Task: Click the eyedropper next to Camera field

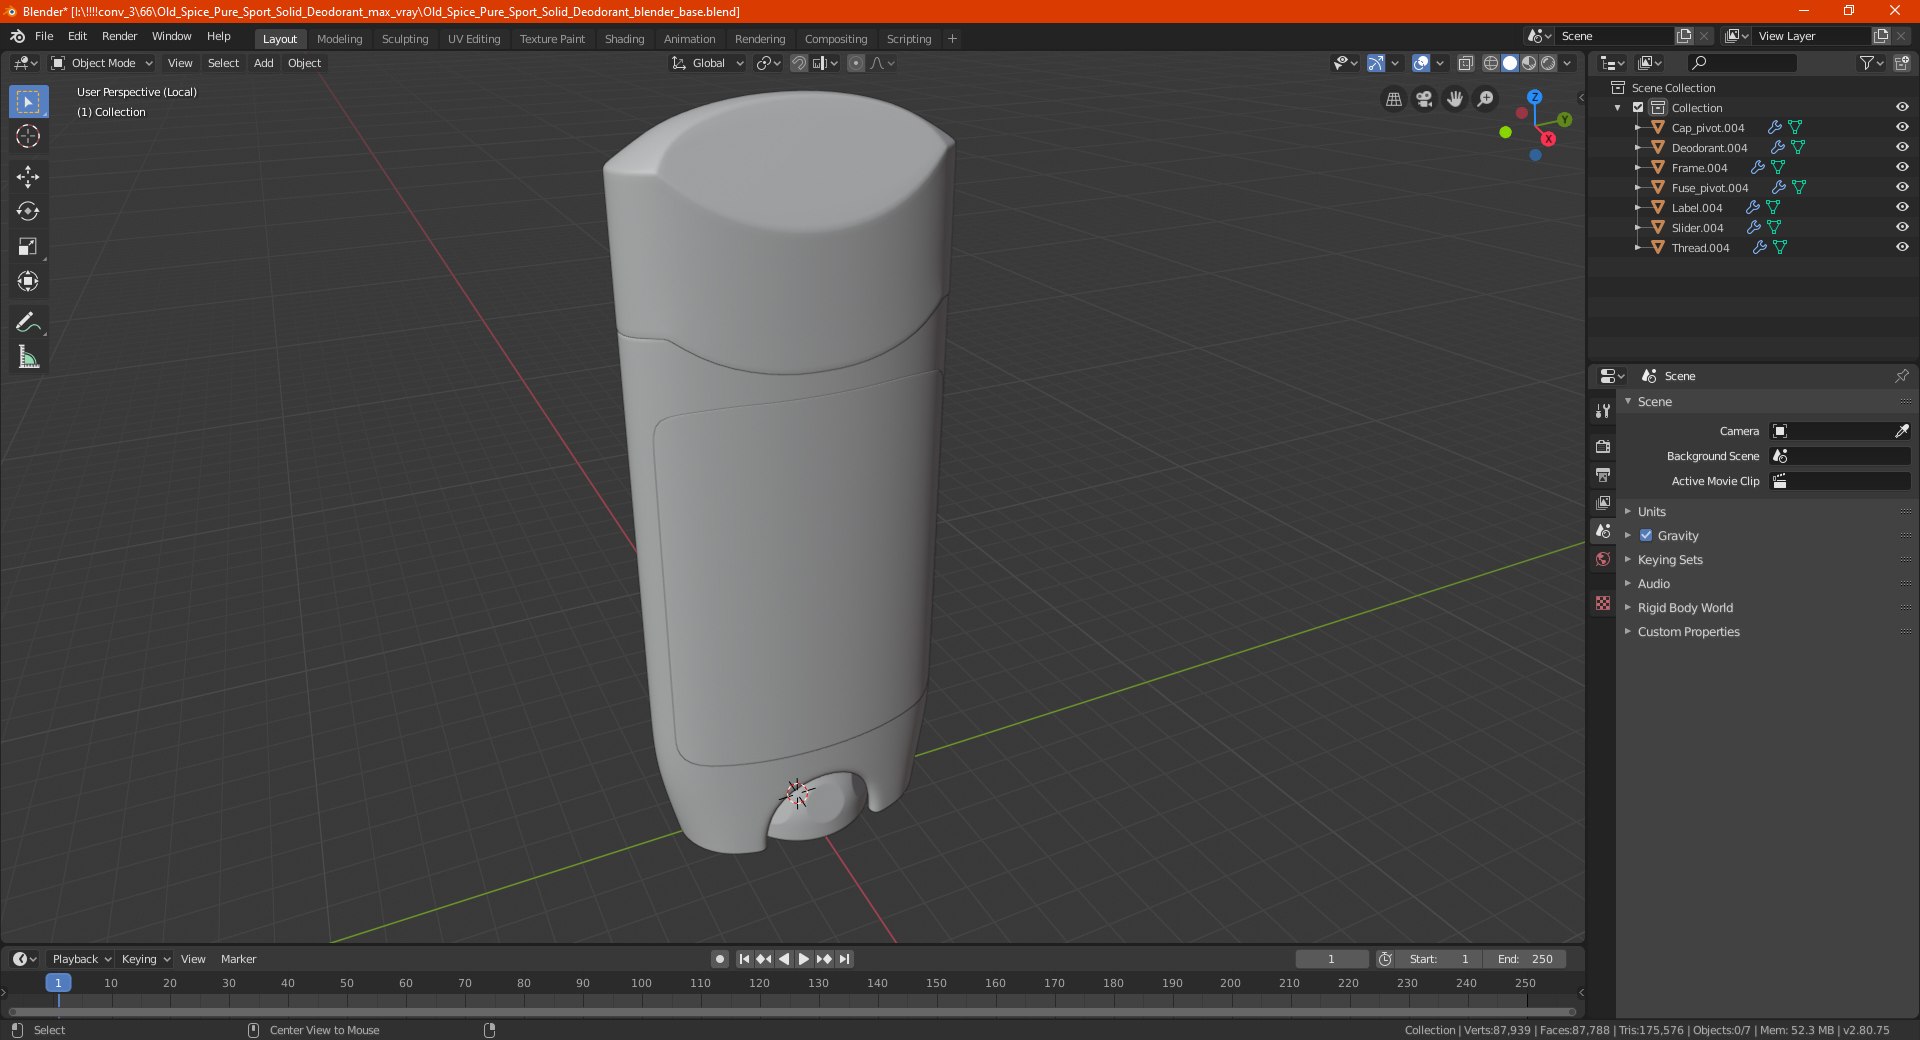Action: tap(1901, 431)
